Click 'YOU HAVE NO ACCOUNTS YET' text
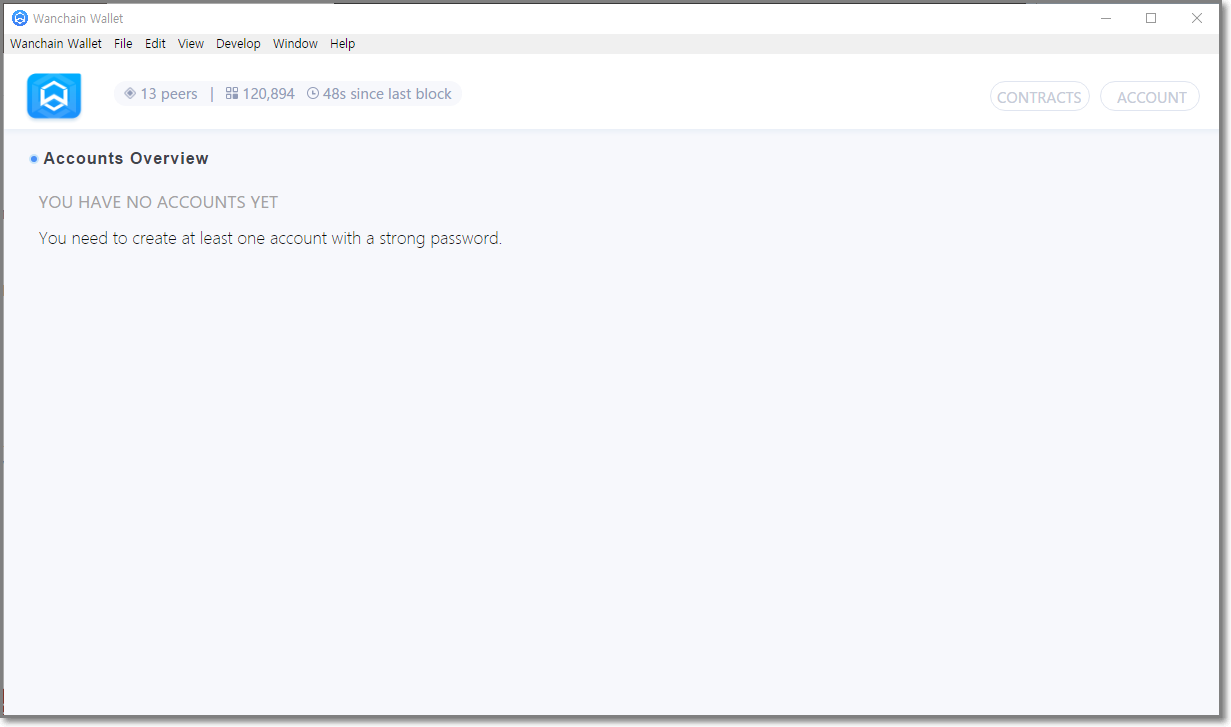This screenshot has width=1231, height=727. (x=158, y=202)
